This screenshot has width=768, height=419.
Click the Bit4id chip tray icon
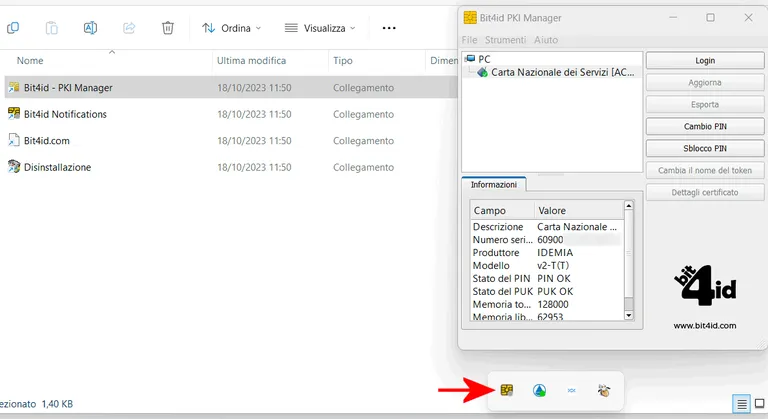click(x=507, y=390)
